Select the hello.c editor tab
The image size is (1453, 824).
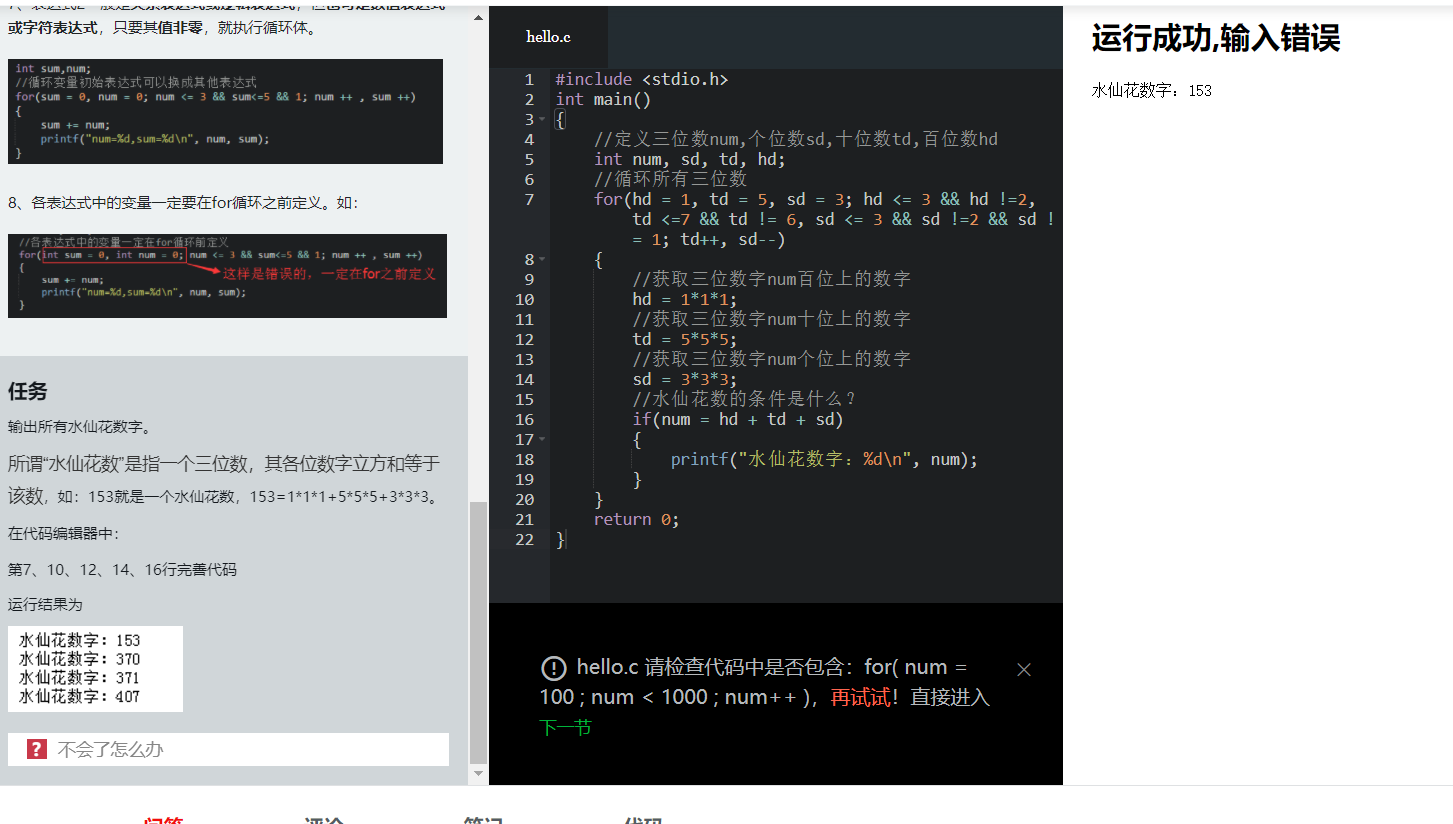click(548, 37)
